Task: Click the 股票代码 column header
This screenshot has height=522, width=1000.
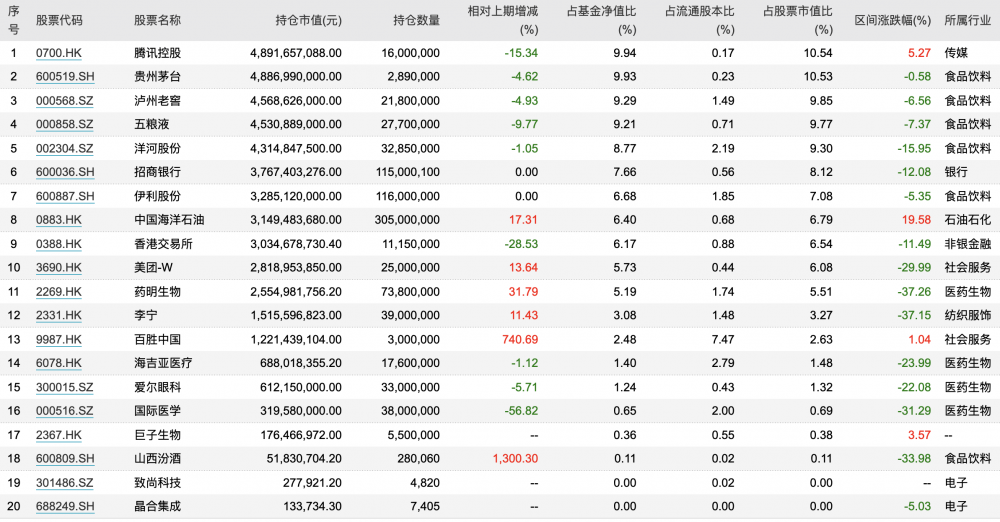Action: tap(59, 20)
